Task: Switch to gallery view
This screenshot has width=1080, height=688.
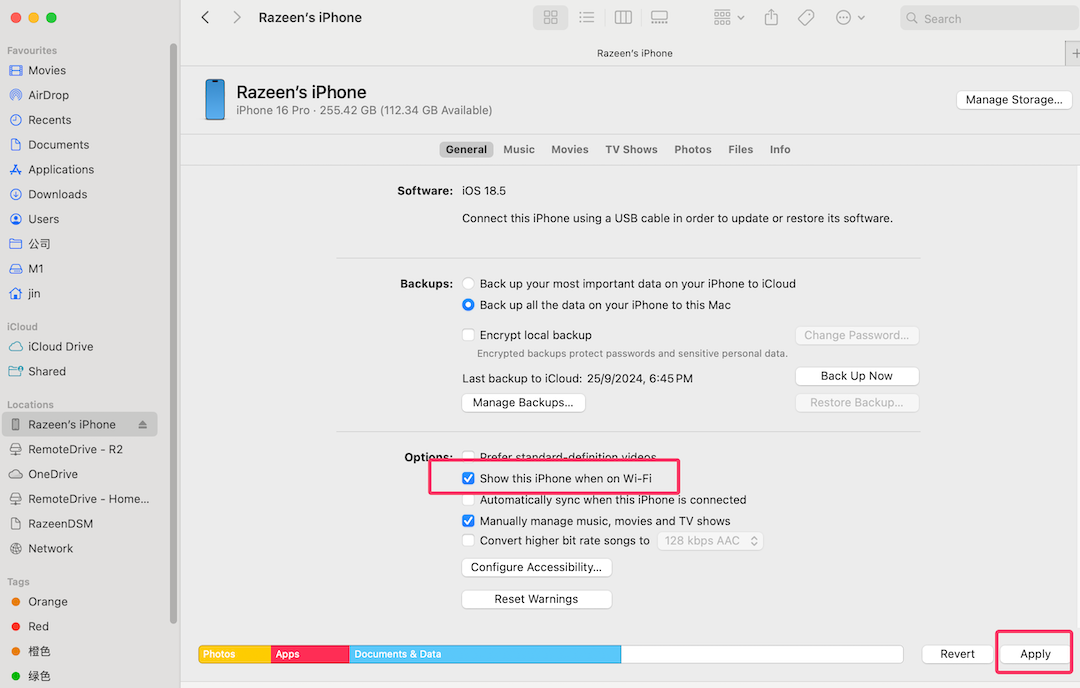Action: 659,18
